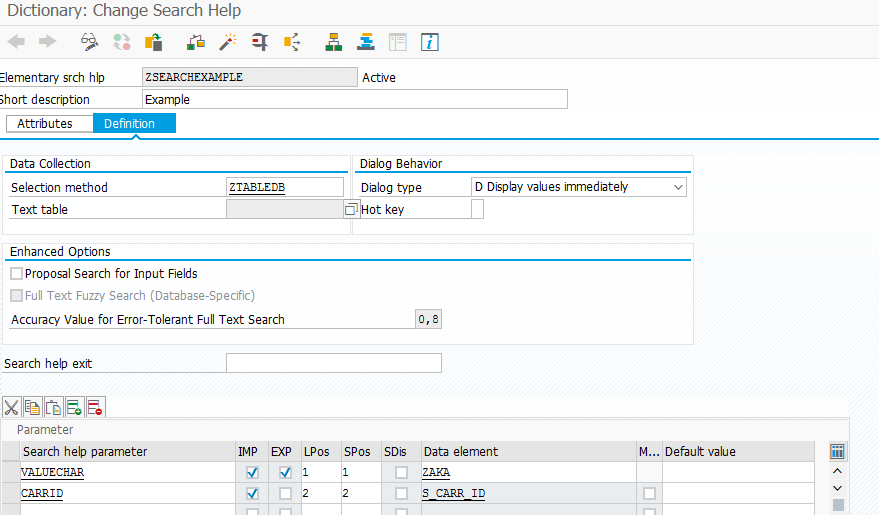Viewport: 879px width, 515px height.
Task: Click the Back arrow in toolbar
Action: click(16, 42)
